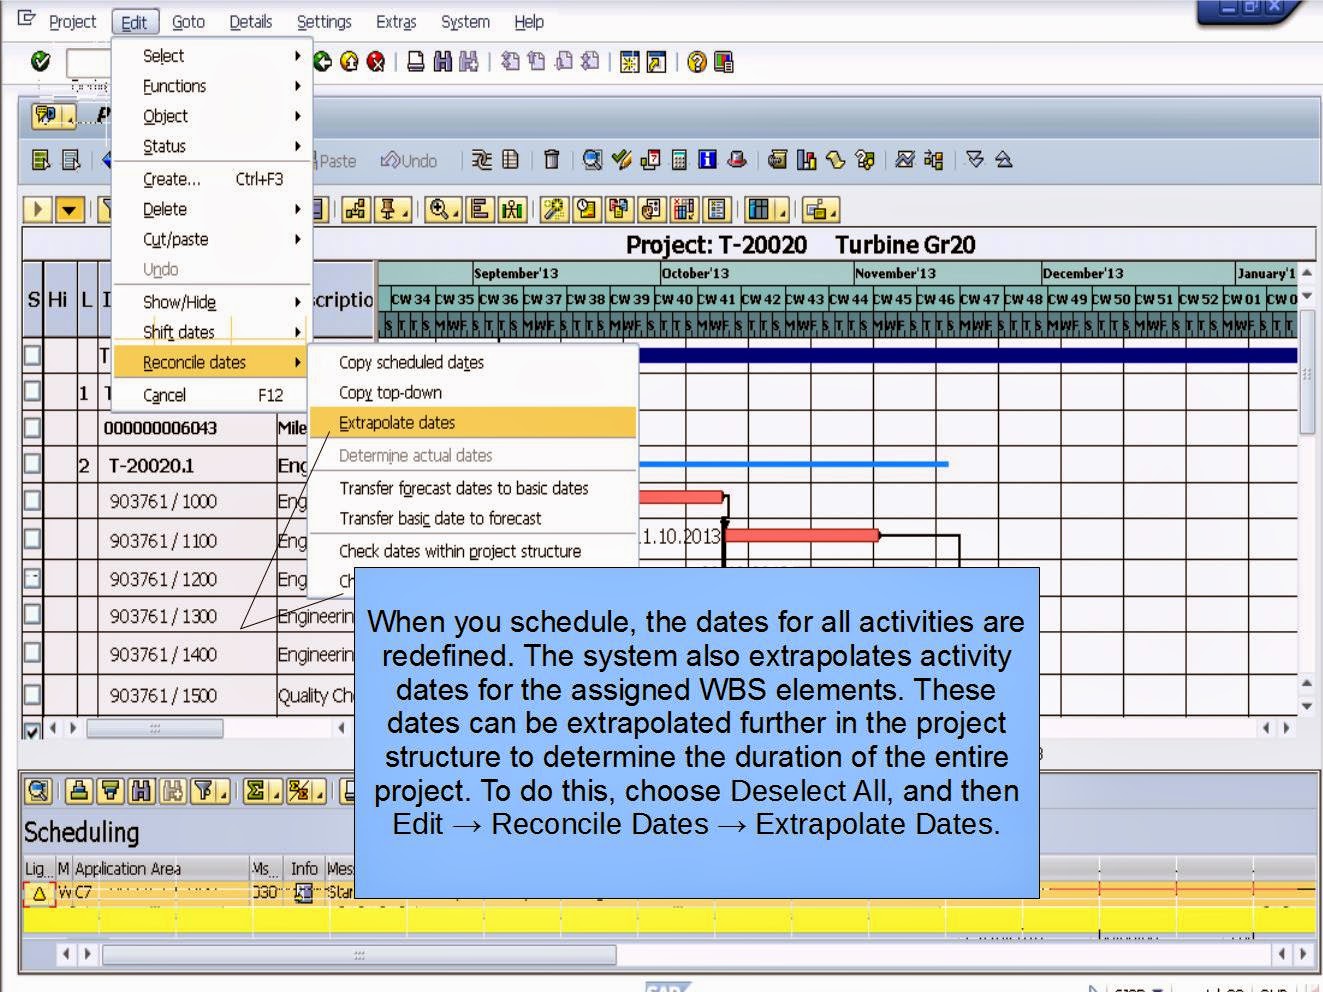
Task: Delete using the trash can icon
Action: pos(552,159)
